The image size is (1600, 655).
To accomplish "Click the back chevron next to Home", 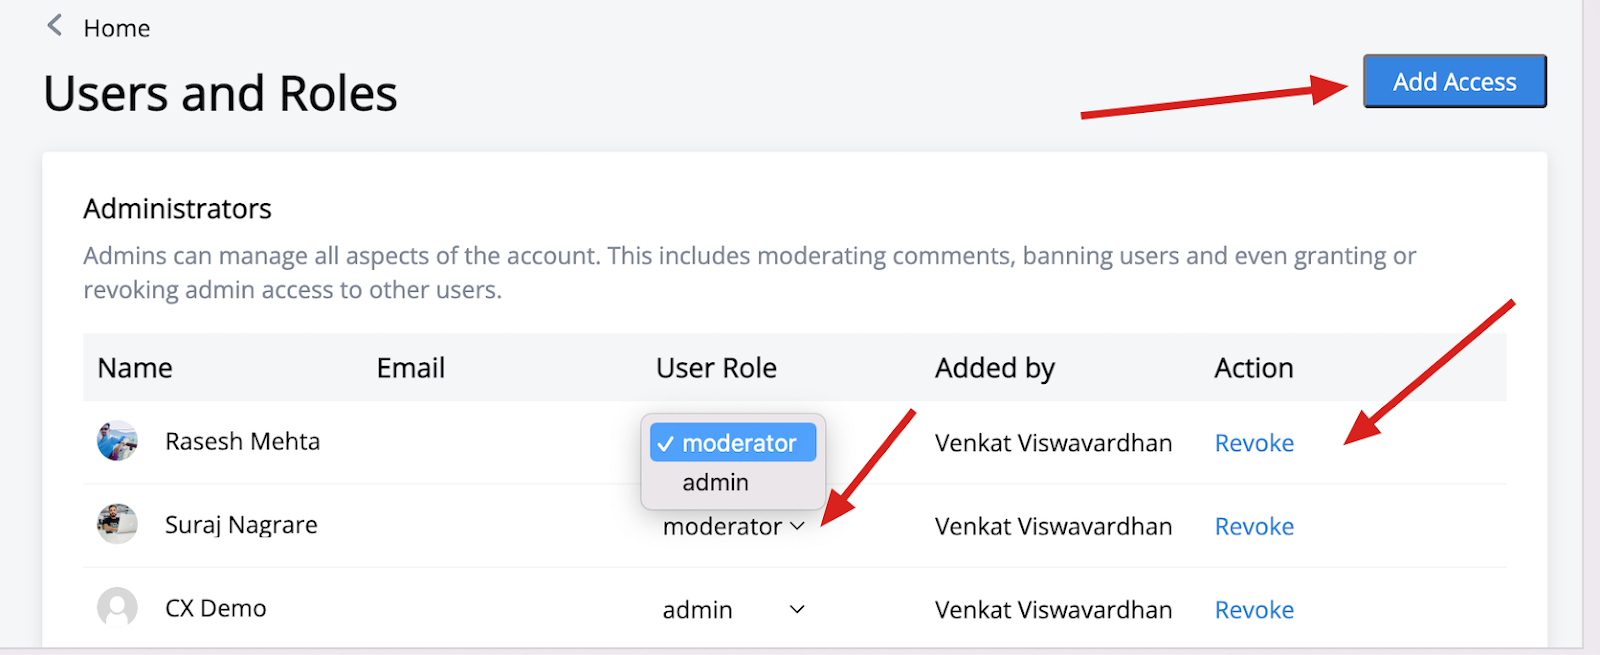I will pos(55,26).
